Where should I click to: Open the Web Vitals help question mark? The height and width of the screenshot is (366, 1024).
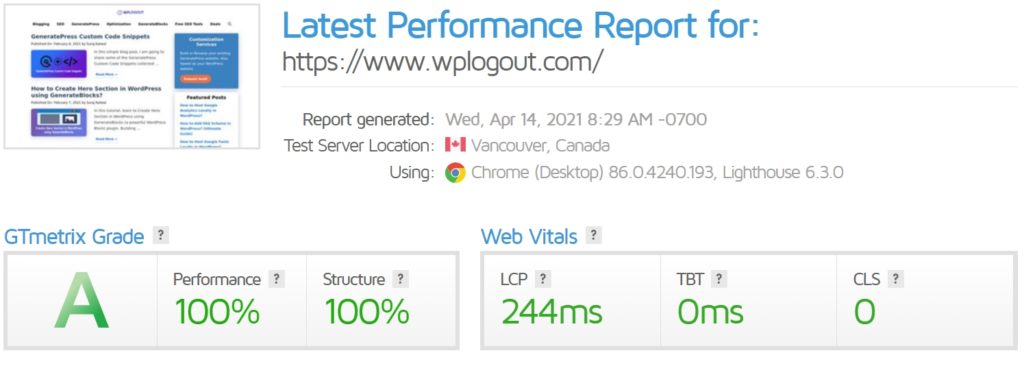(x=593, y=235)
